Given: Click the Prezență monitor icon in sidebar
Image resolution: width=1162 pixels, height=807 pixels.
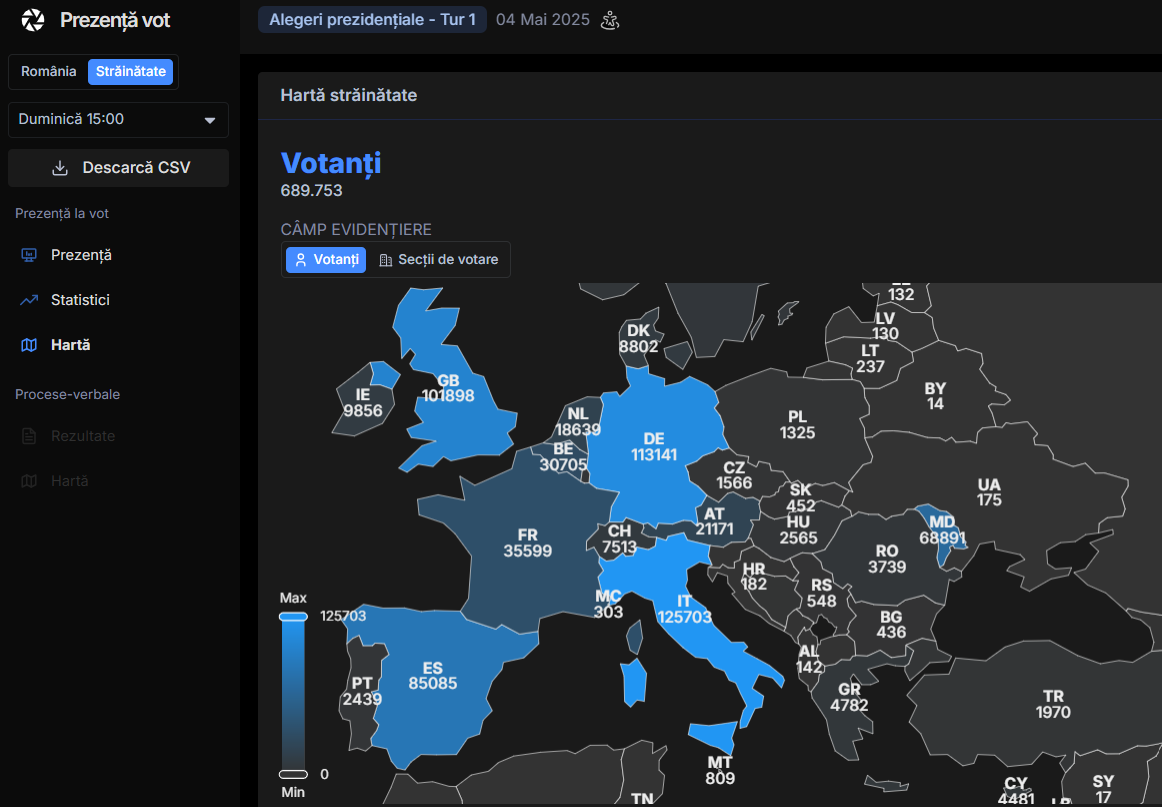Looking at the screenshot, I should tap(29, 255).
